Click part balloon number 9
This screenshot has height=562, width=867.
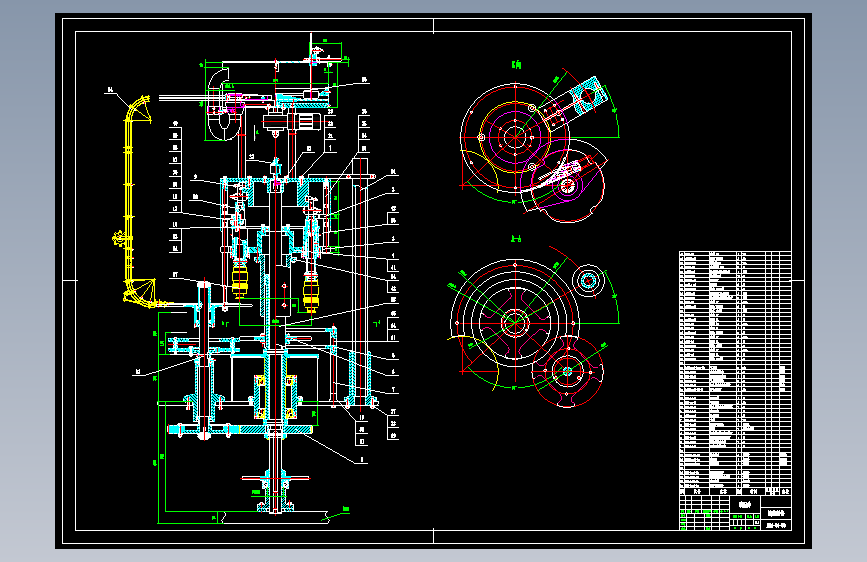click(195, 177)
